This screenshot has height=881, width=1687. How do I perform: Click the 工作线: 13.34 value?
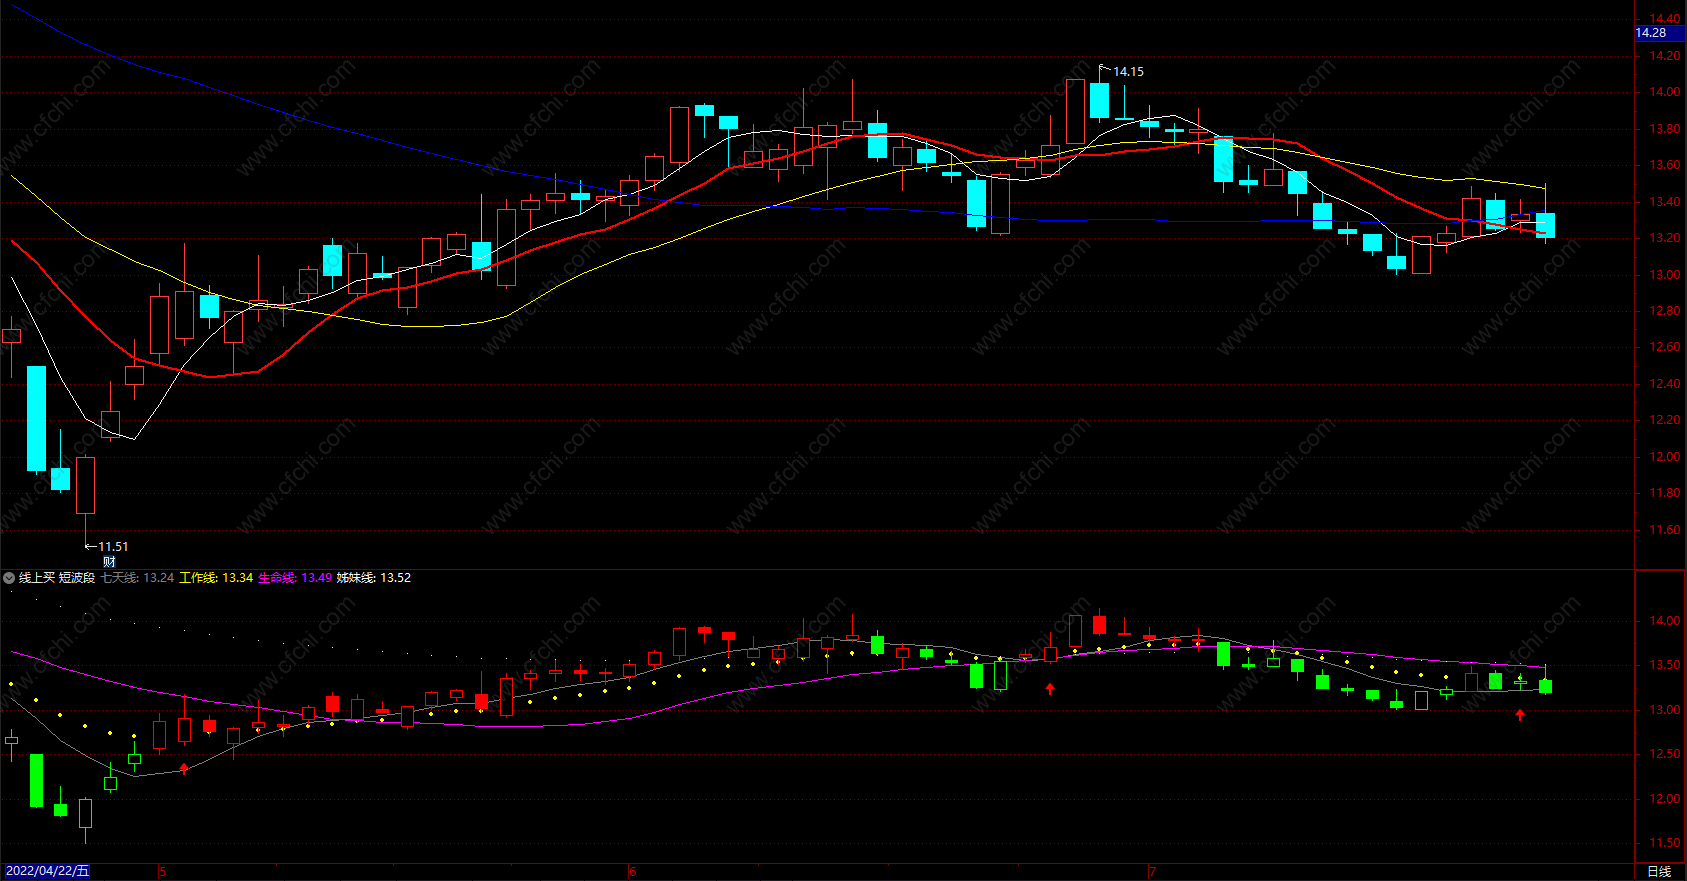click(216, 578)
